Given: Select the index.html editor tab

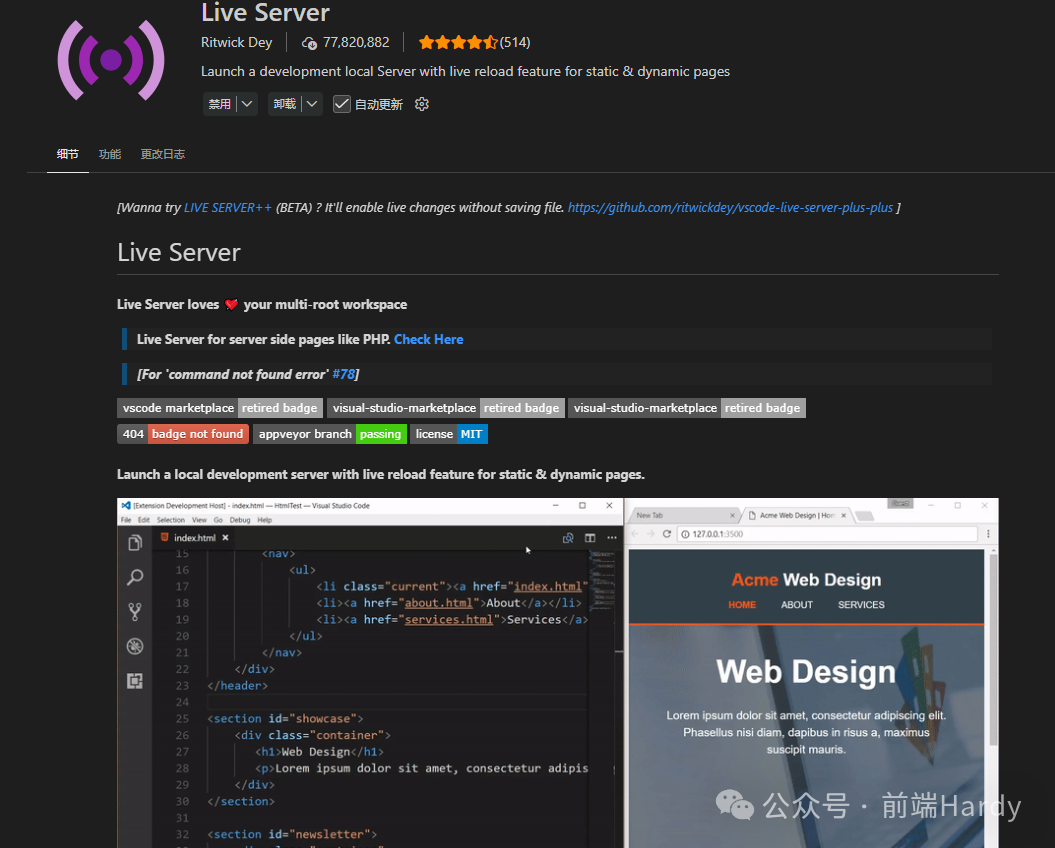Looking at the screenshot, I should point(194,538).
